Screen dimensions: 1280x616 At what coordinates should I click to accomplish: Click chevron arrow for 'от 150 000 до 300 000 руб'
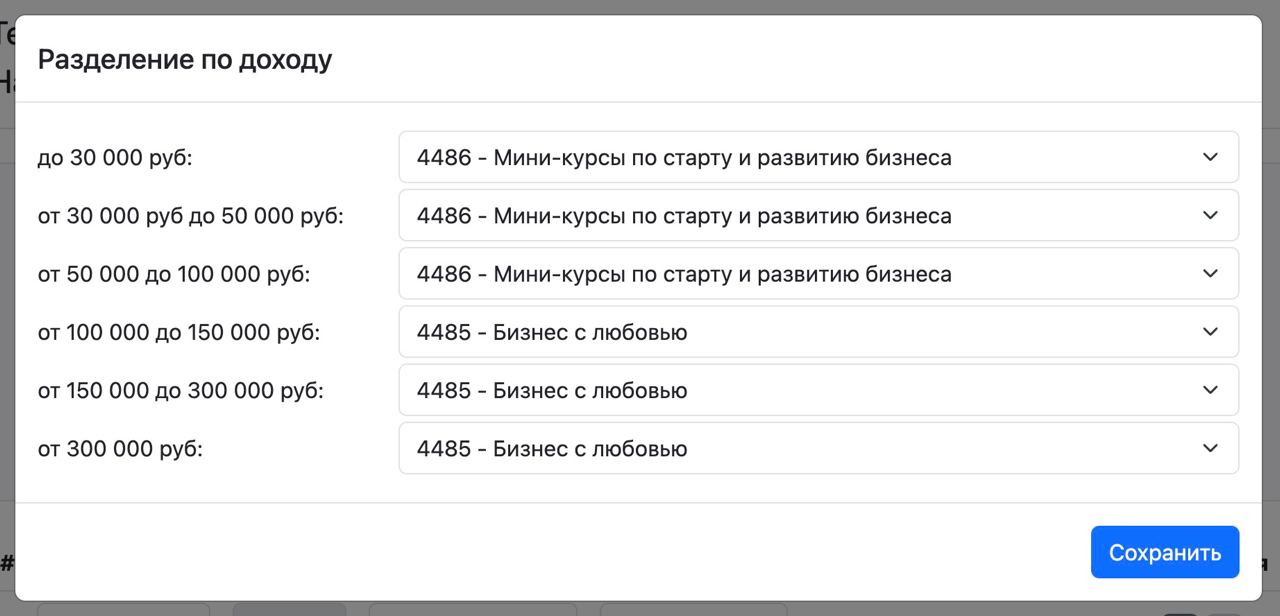1210,389
